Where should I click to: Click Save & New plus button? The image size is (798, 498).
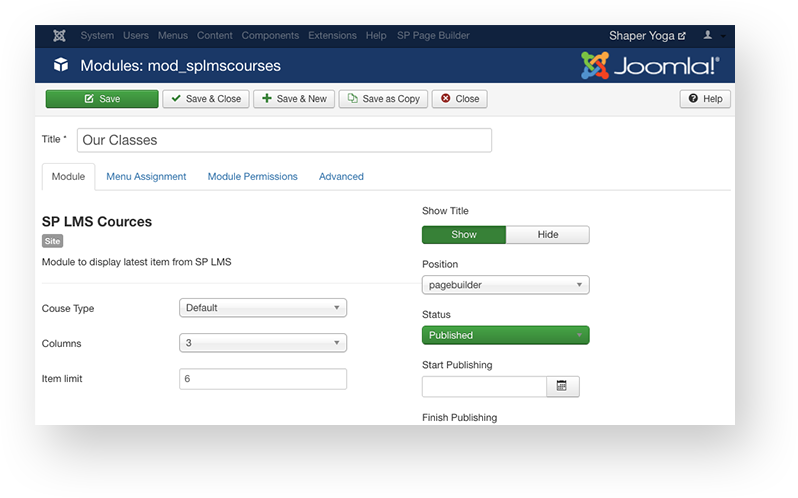294,99
